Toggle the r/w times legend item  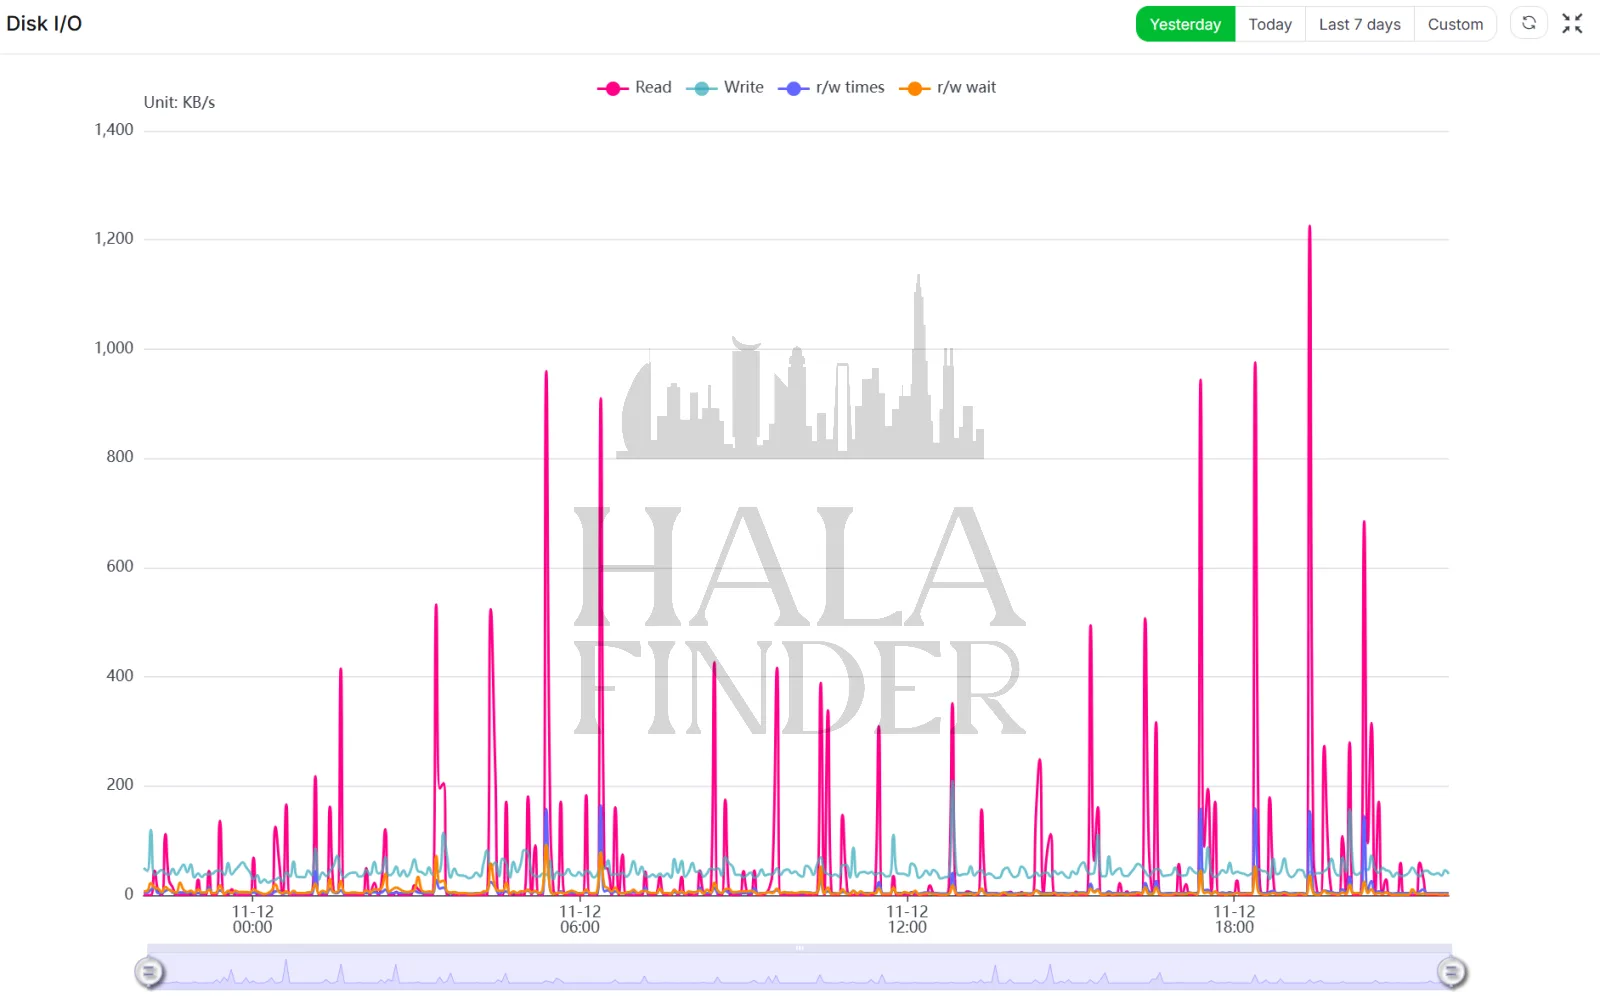pos(832,88)
